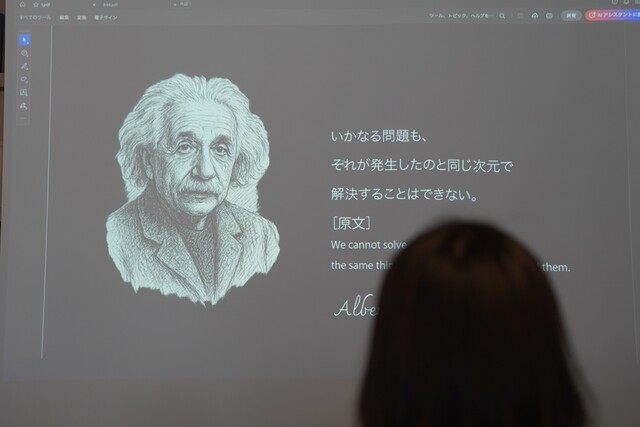Switch to the second .pdf document tab
This screenshot has height=427, width=640.
(111, 5)
